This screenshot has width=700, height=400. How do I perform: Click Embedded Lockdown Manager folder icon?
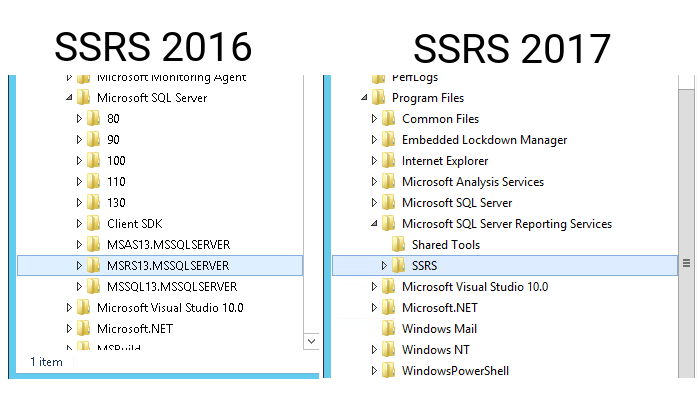click(x=388, y=139)
